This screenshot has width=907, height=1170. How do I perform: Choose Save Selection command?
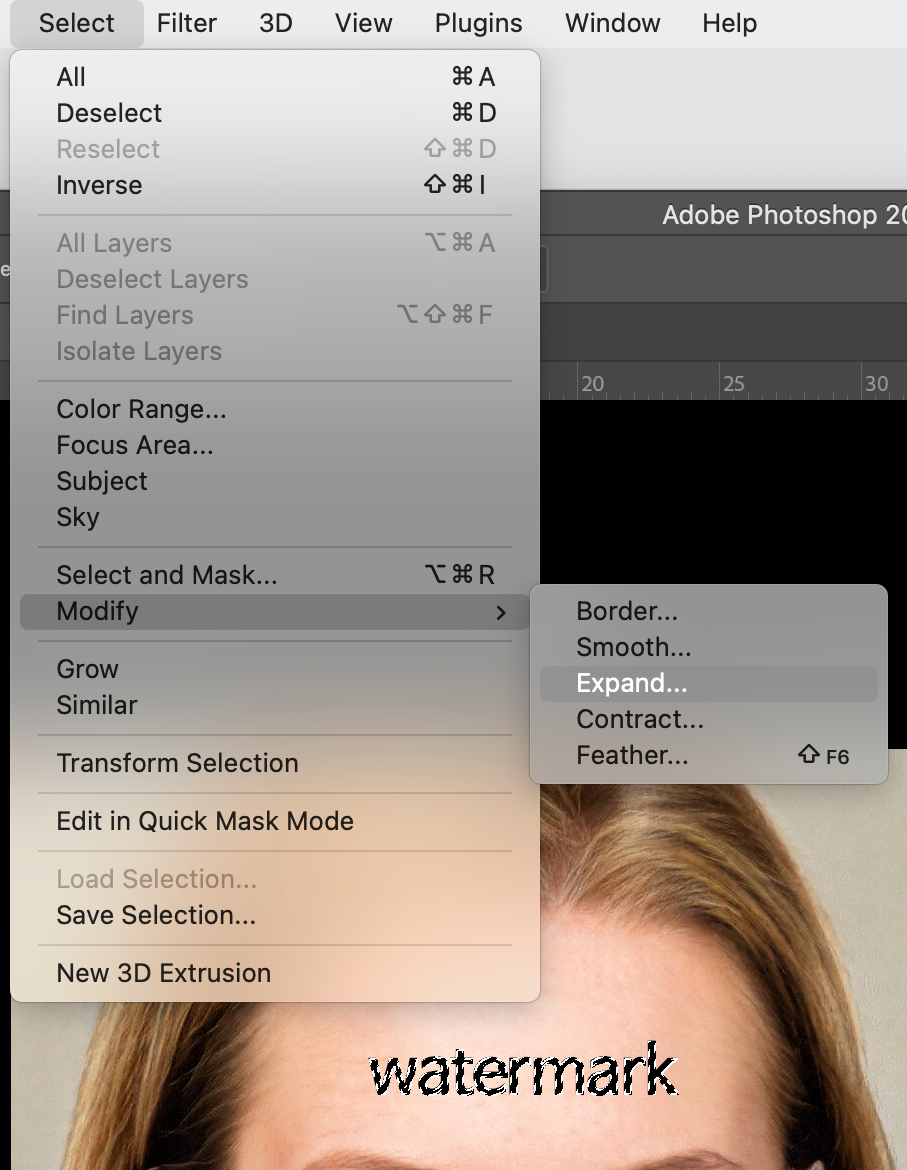(274, 915)
